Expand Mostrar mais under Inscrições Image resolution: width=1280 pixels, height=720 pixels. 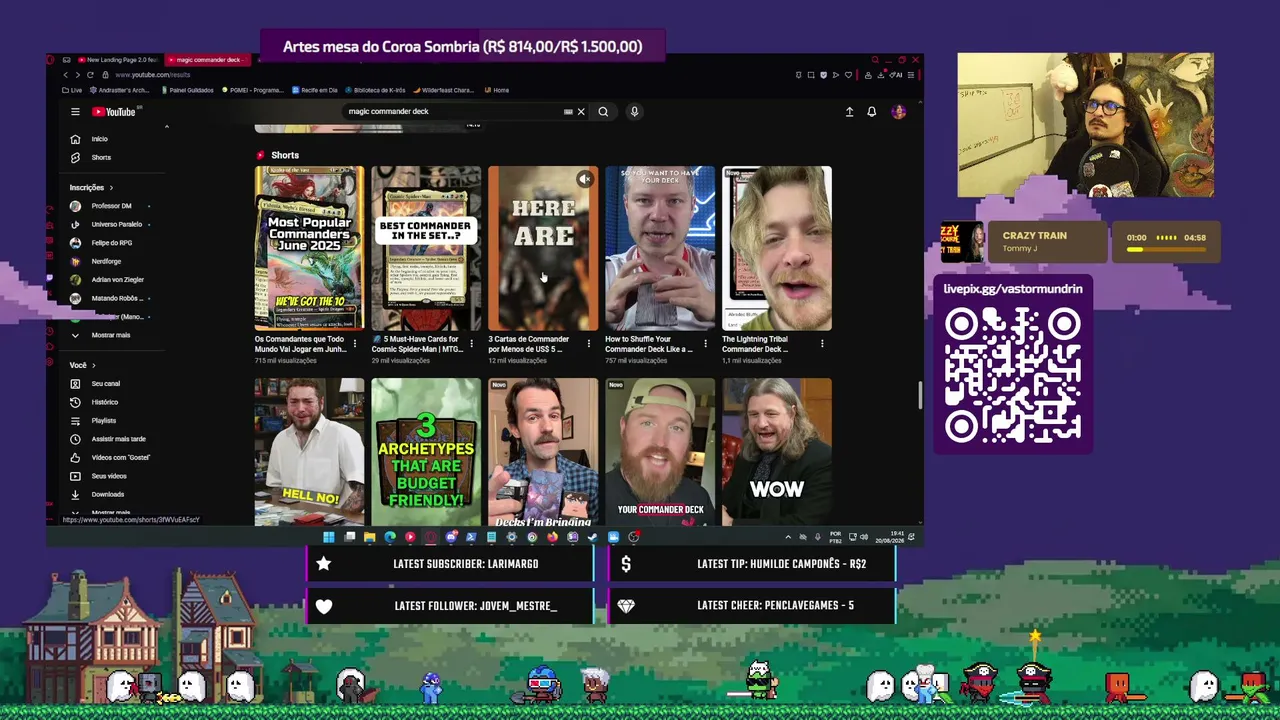pos(110,335)
